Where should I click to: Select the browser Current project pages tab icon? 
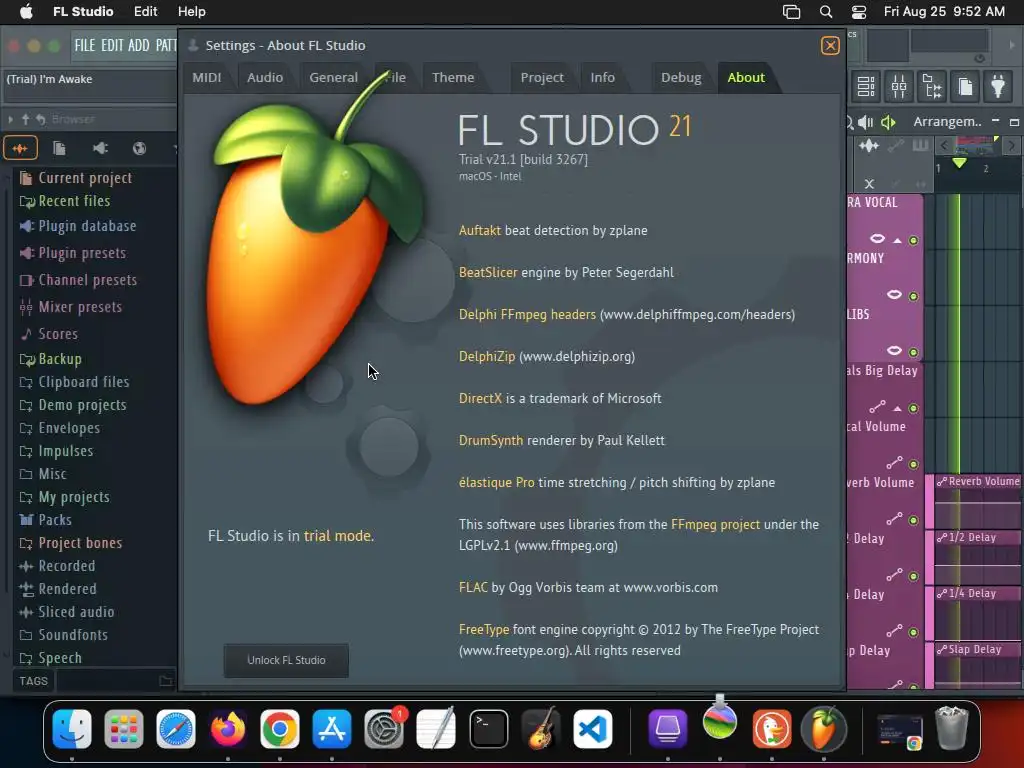pos(59,148)
